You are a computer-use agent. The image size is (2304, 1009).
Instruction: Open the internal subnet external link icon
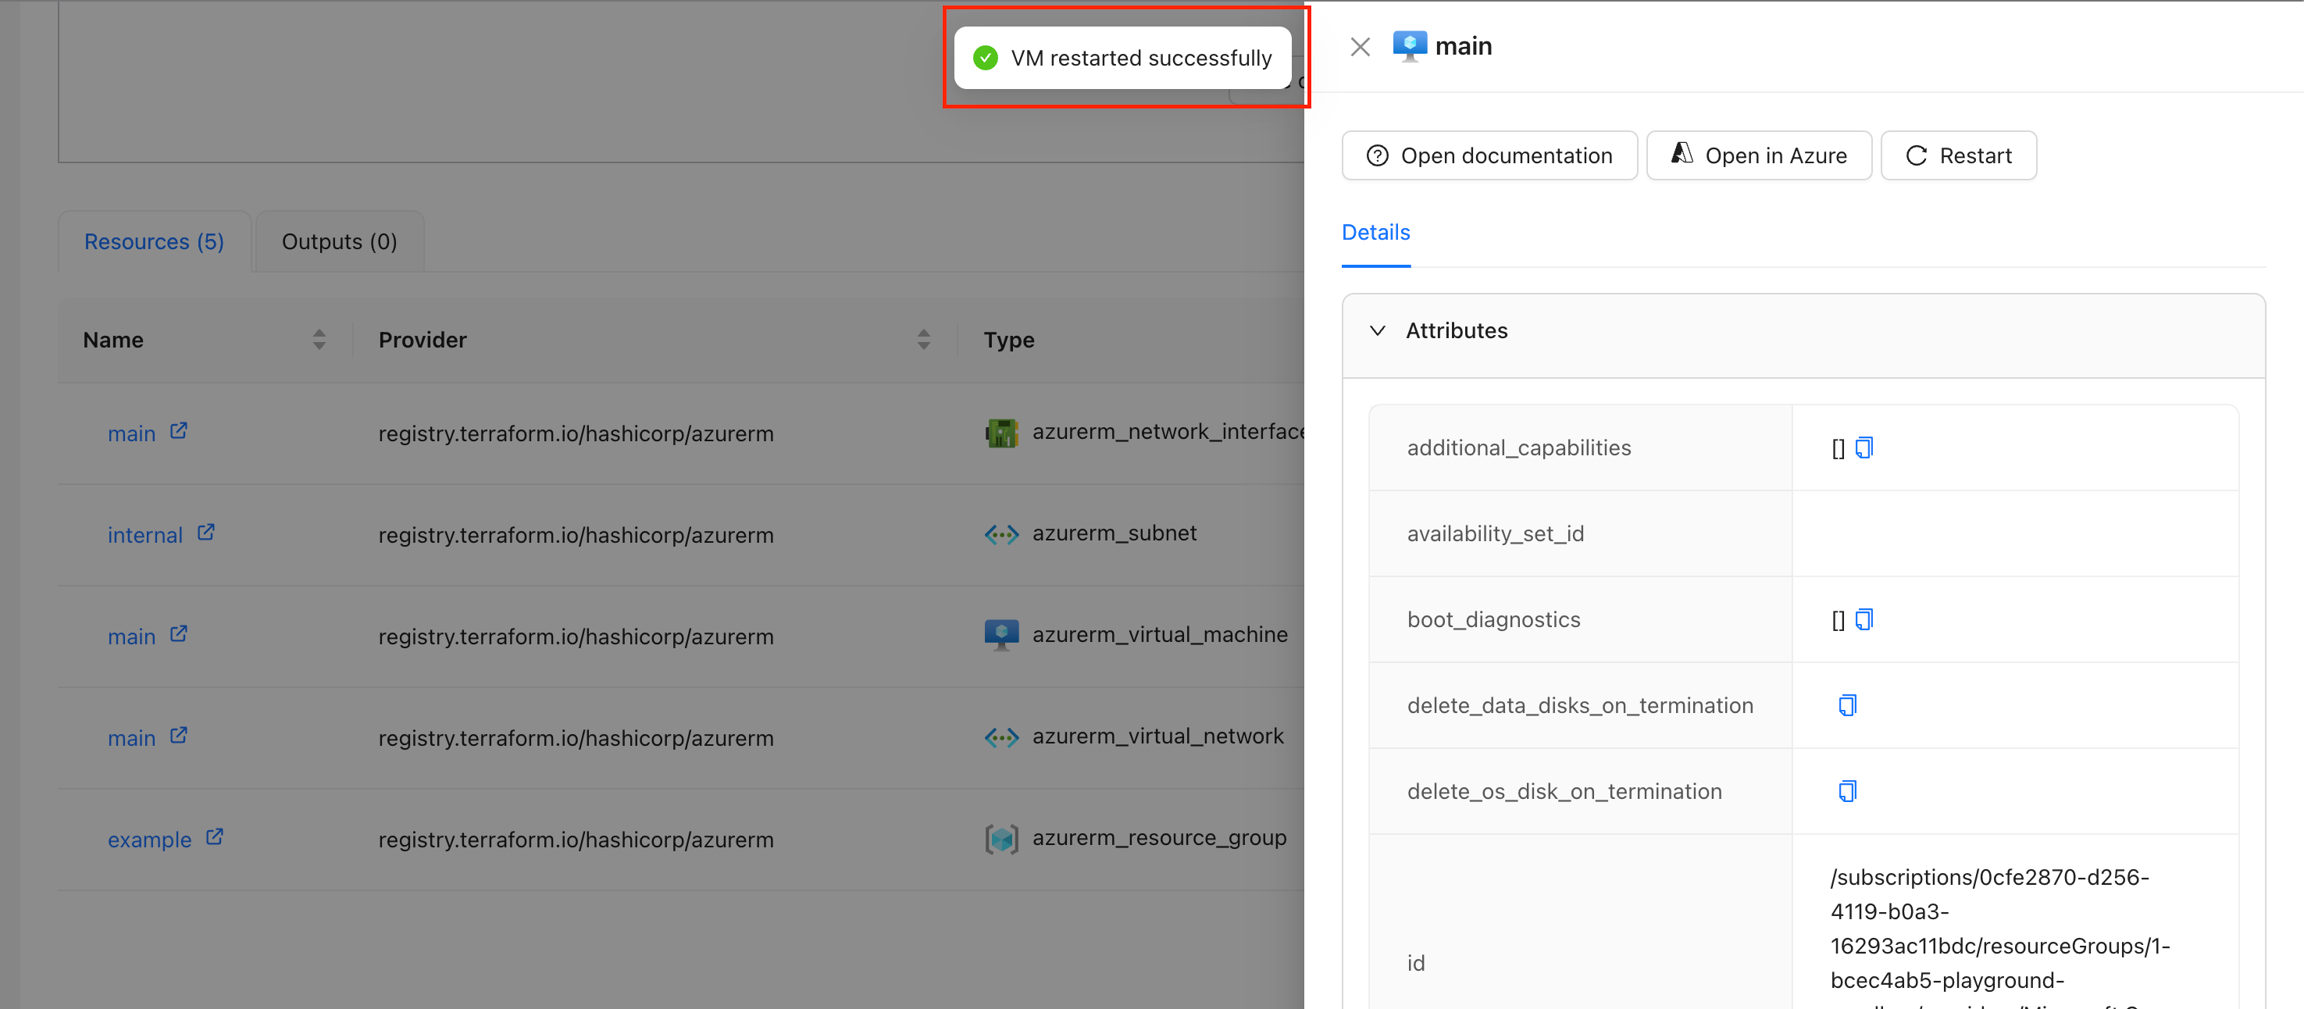pyautogui.click(x=206, y=533)
